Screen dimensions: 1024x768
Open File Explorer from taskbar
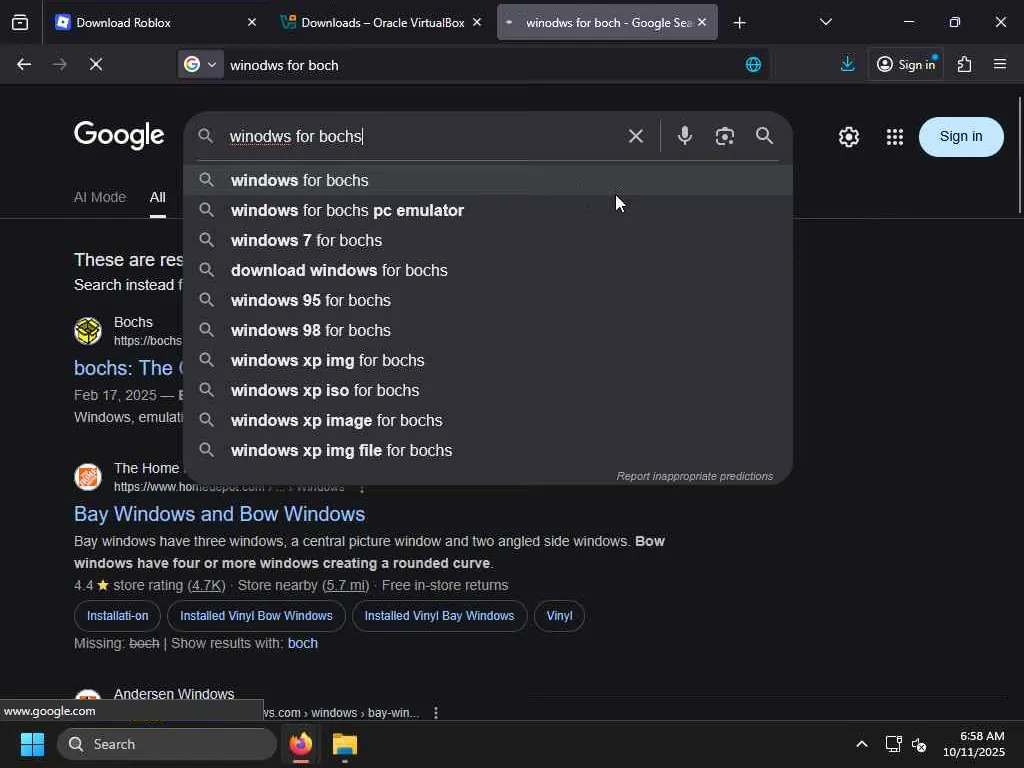click(x=344, y=744)
